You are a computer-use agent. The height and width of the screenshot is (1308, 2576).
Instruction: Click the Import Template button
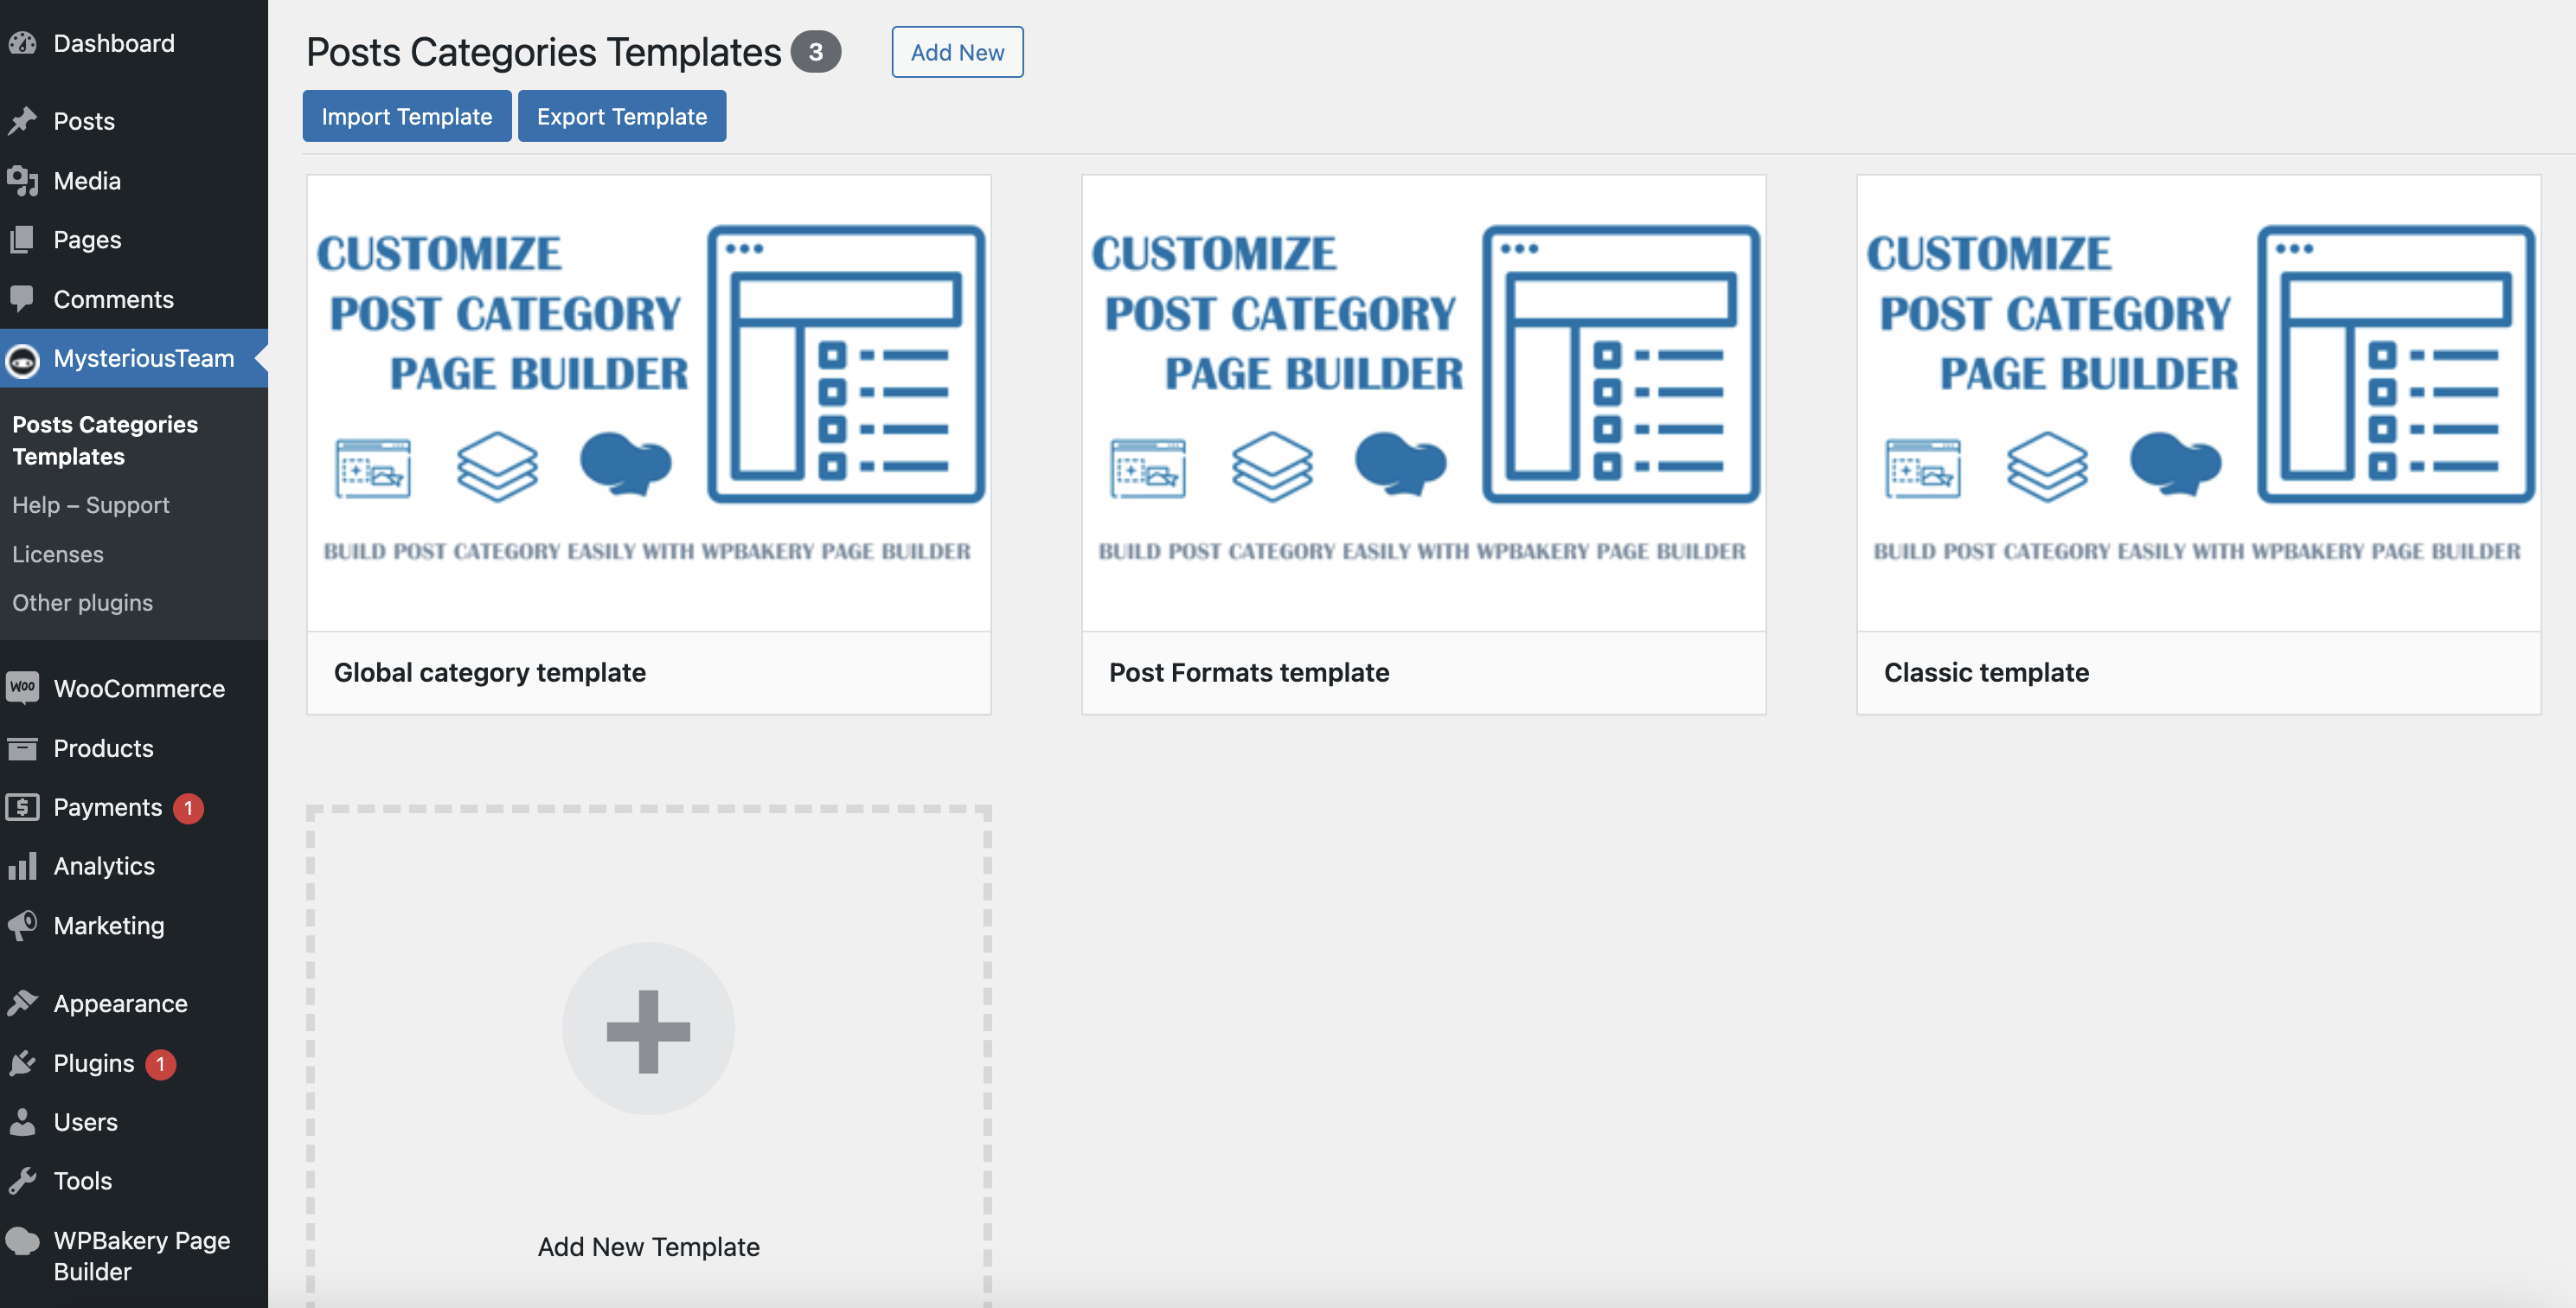click(406, 116)
